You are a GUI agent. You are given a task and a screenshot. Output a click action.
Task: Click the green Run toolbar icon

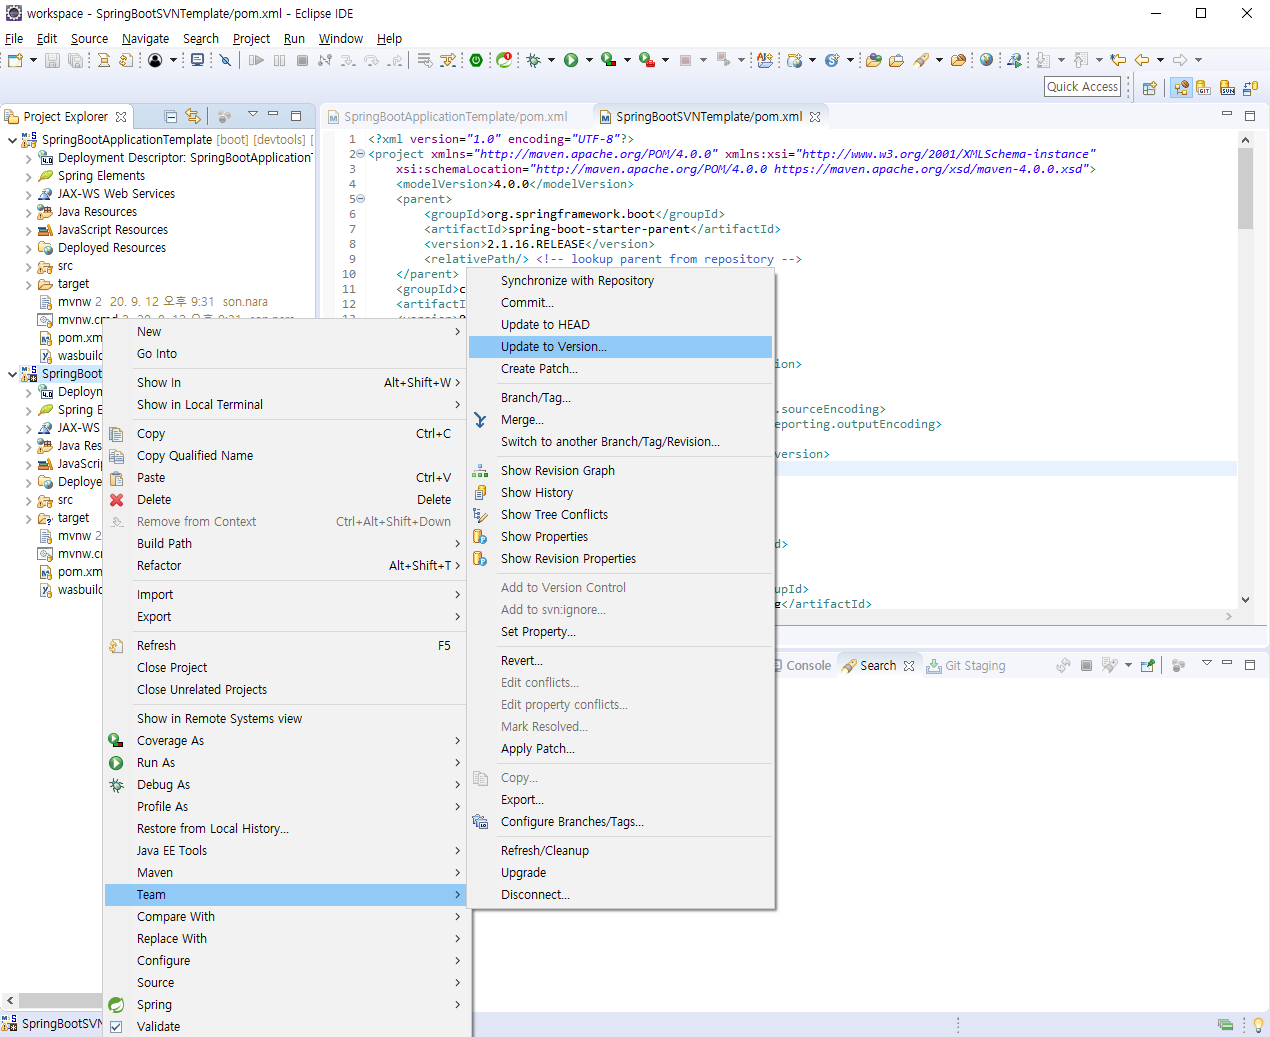point(571,60)
